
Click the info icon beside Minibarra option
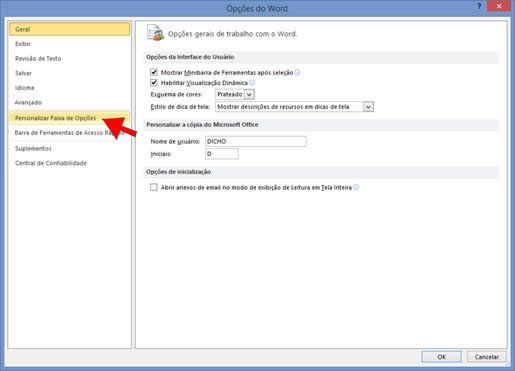[x=297, y=72]
